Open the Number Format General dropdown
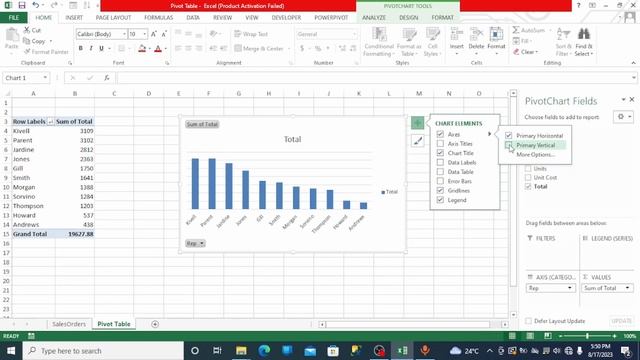The width and height of the screenshot is (640, 360). 354,34
